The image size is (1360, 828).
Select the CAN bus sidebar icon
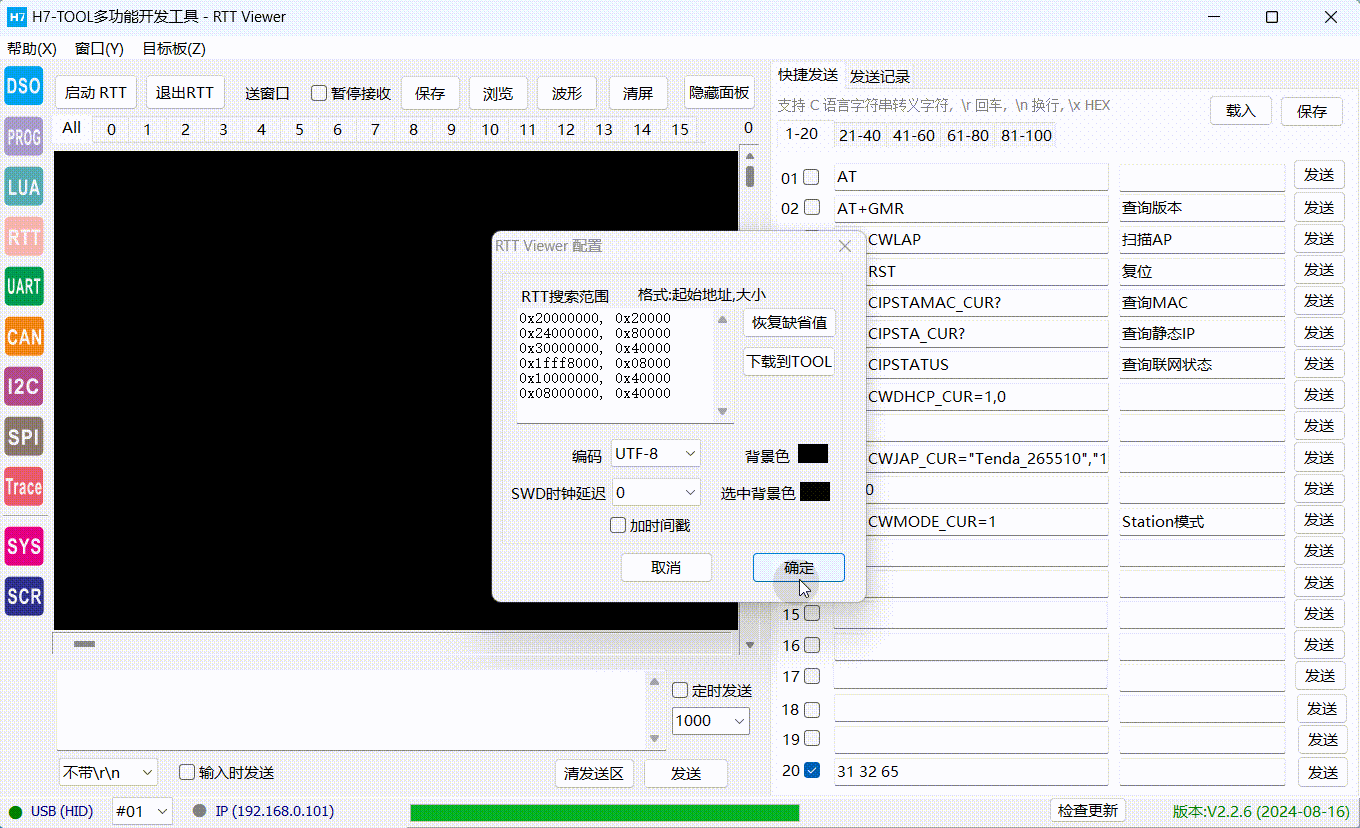[24, 337]
